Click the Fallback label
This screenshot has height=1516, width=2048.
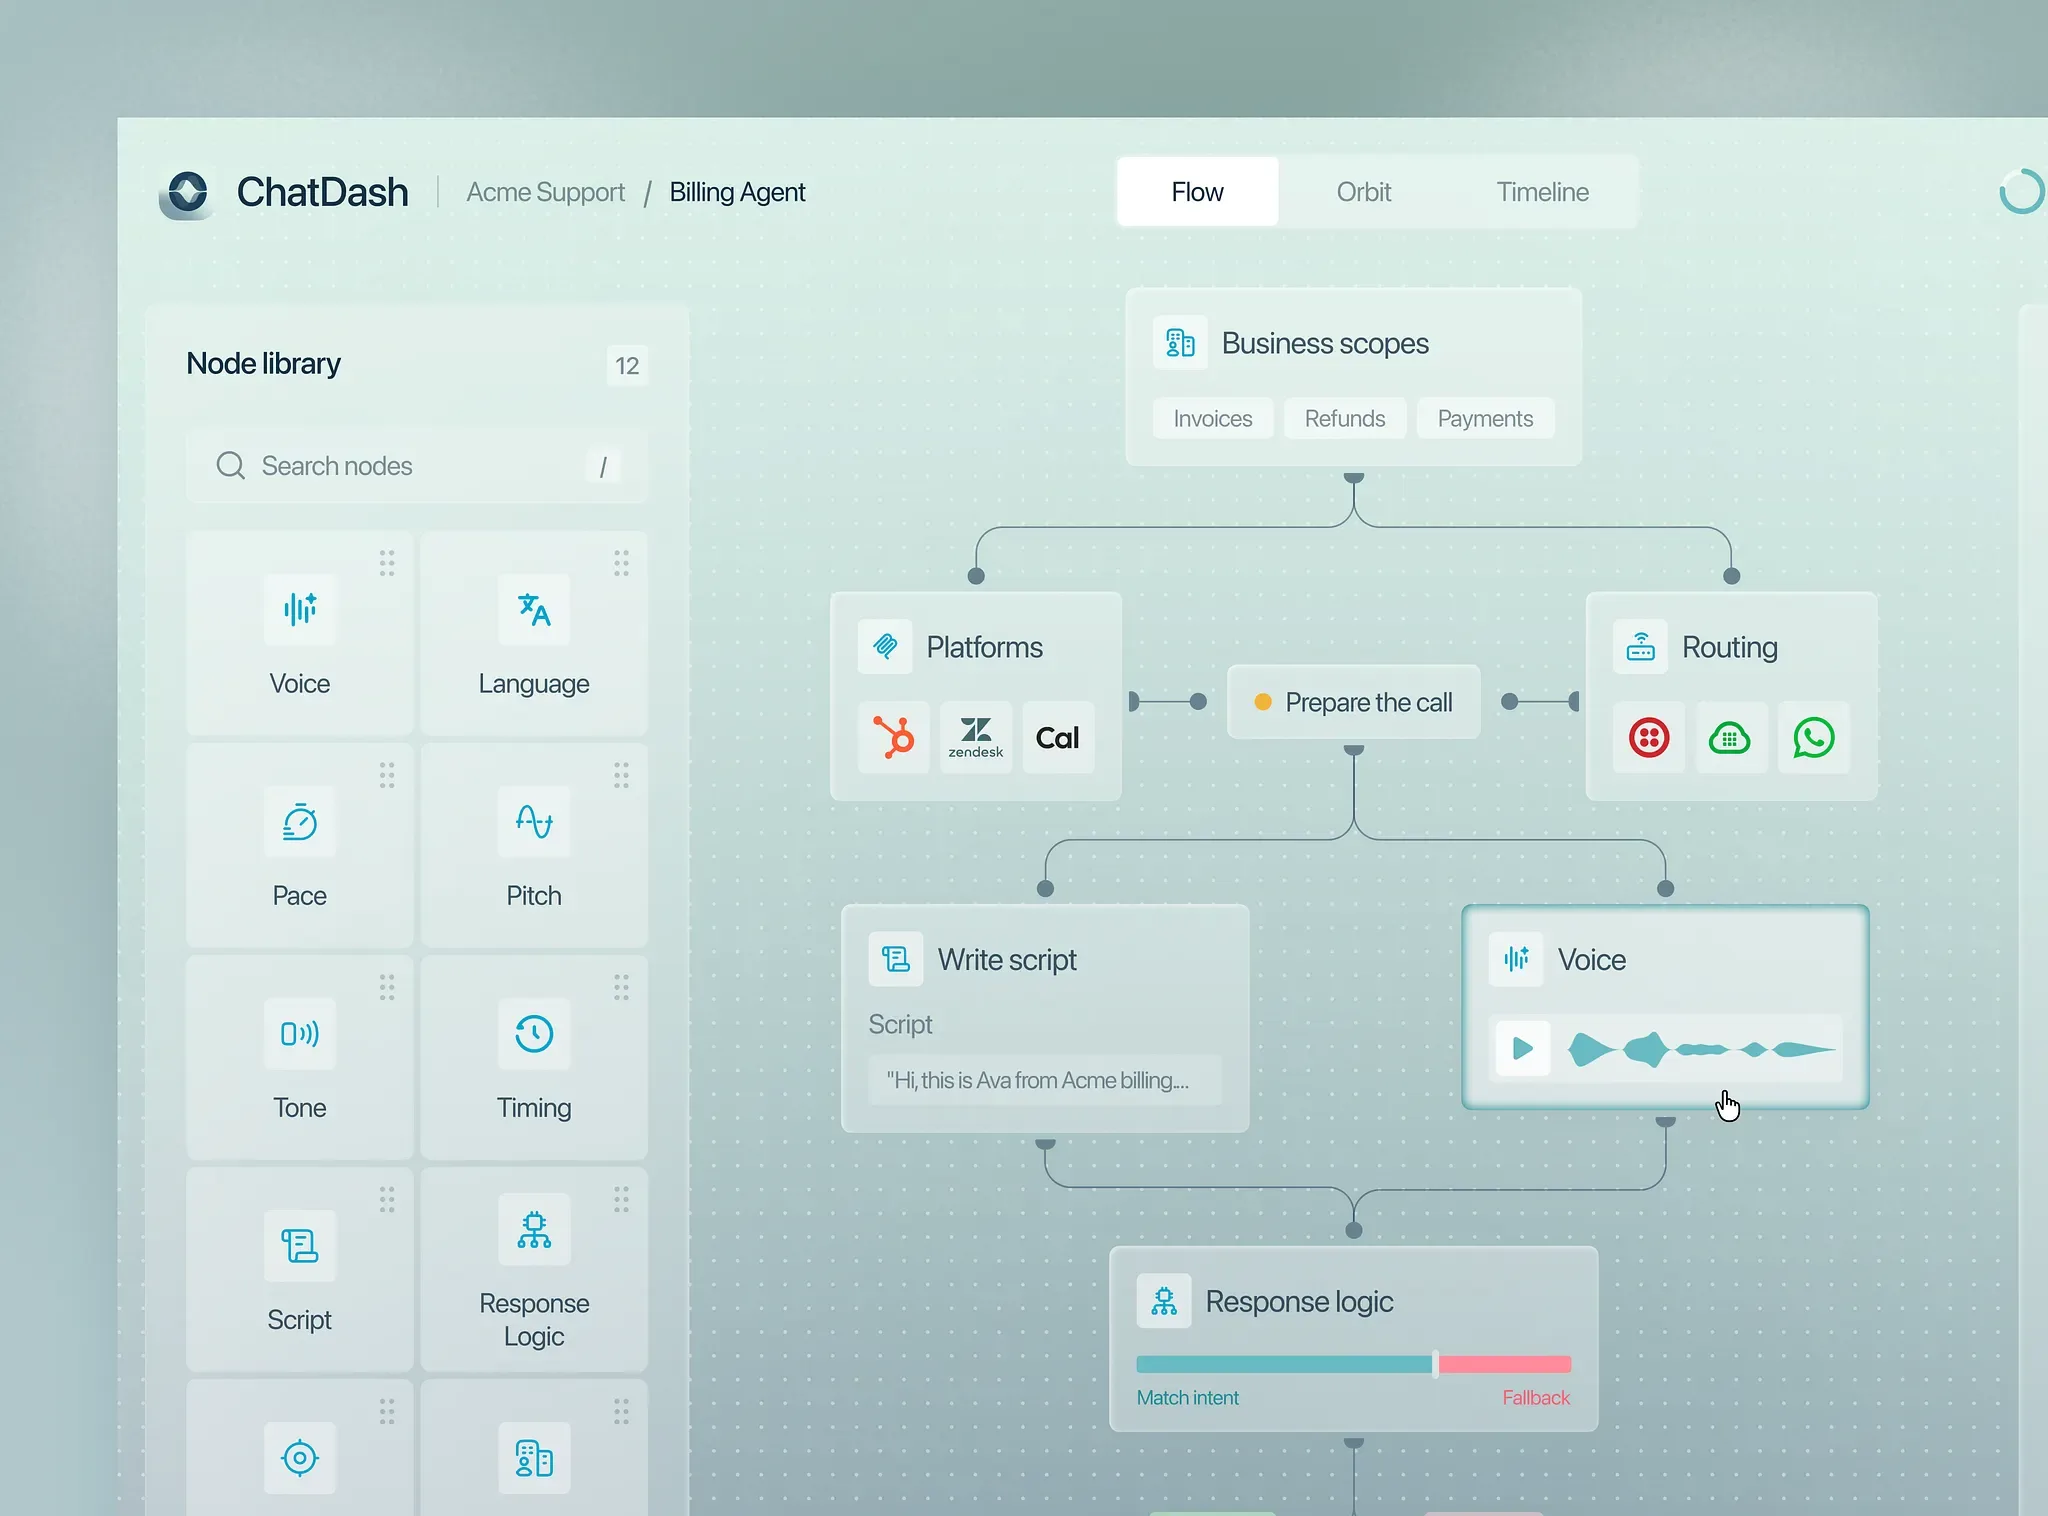tap(1536, 1398)
